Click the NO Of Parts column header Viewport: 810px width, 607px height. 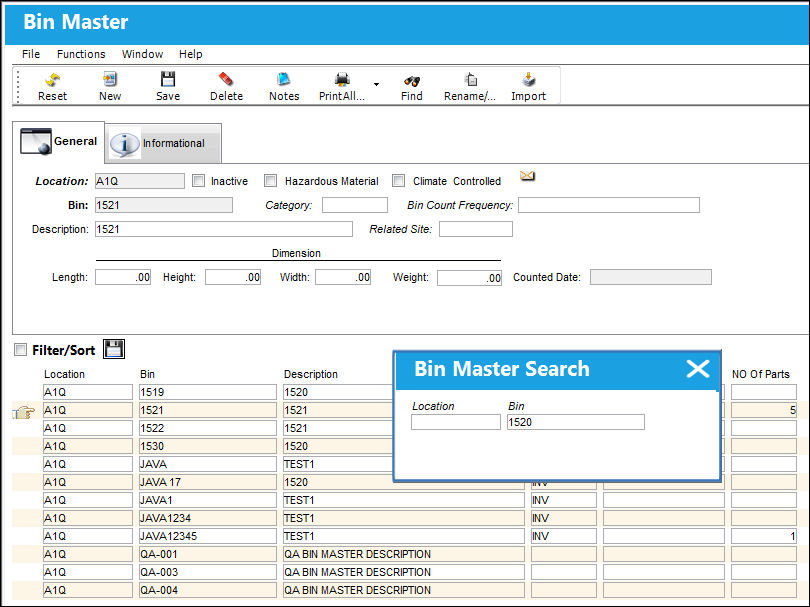[760, 374]
